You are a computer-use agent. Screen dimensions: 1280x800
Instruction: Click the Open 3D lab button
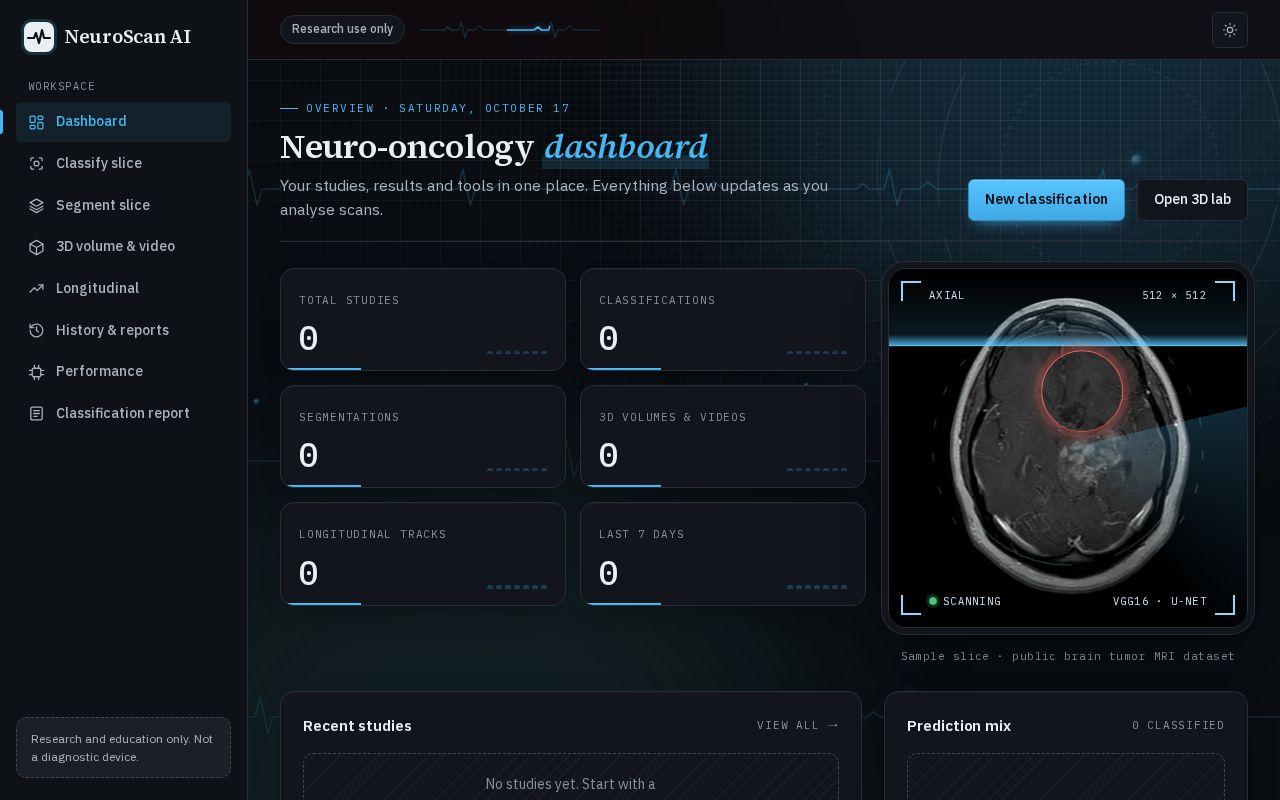[1192, 200]
